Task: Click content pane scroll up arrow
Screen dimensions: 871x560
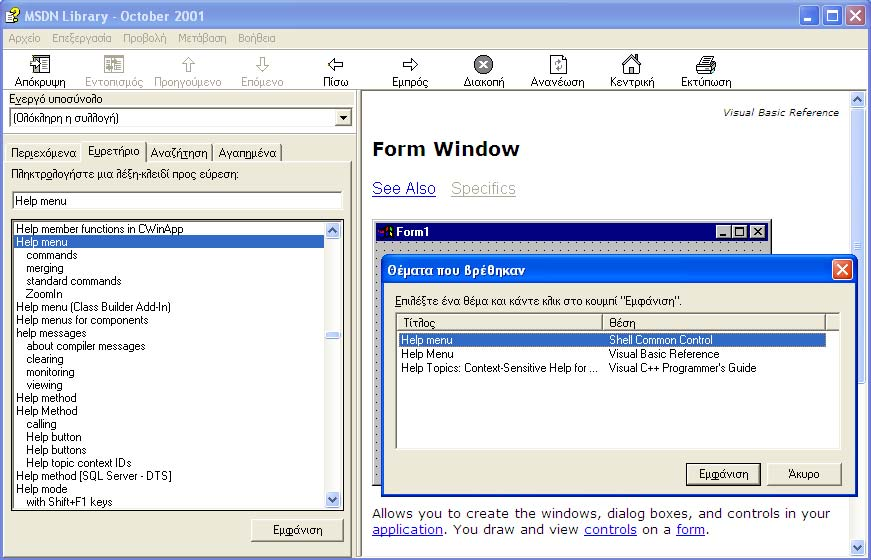Action: click(857, 100)
